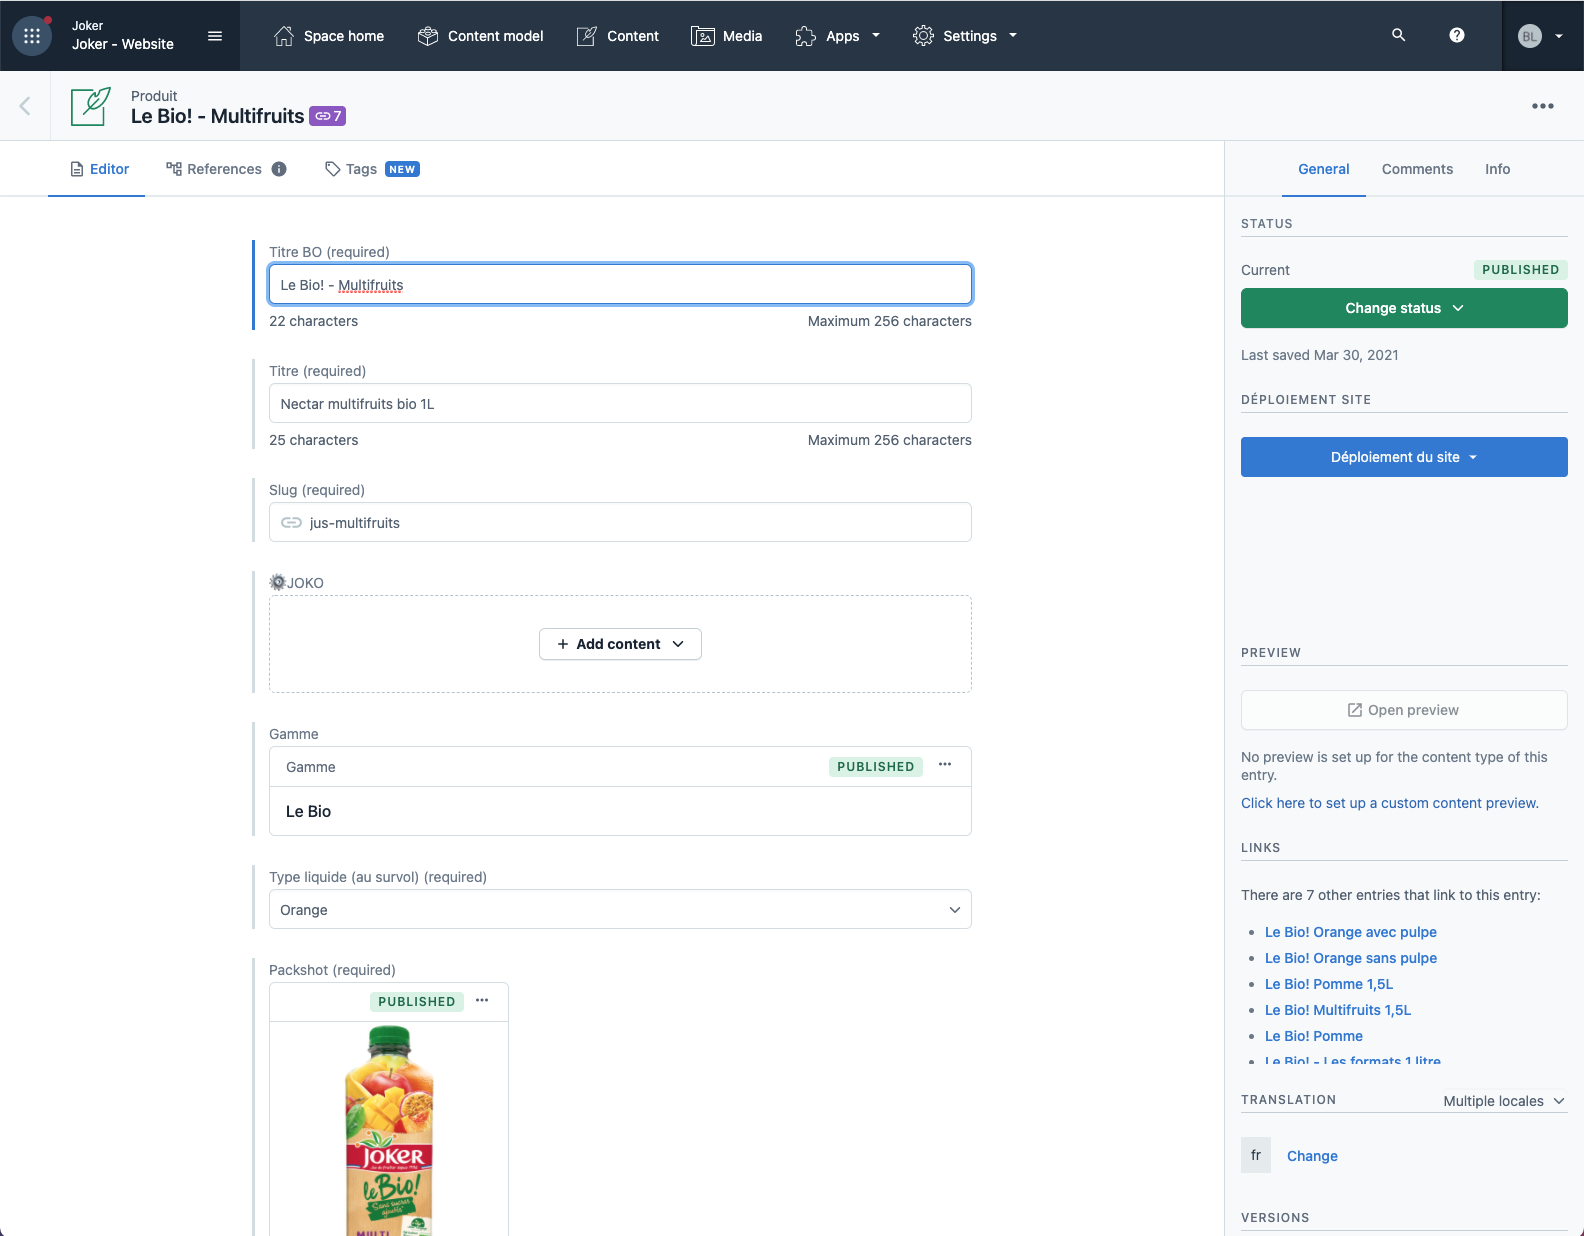Click the Titre input field

pyautogui.click(x=620, y=403)
